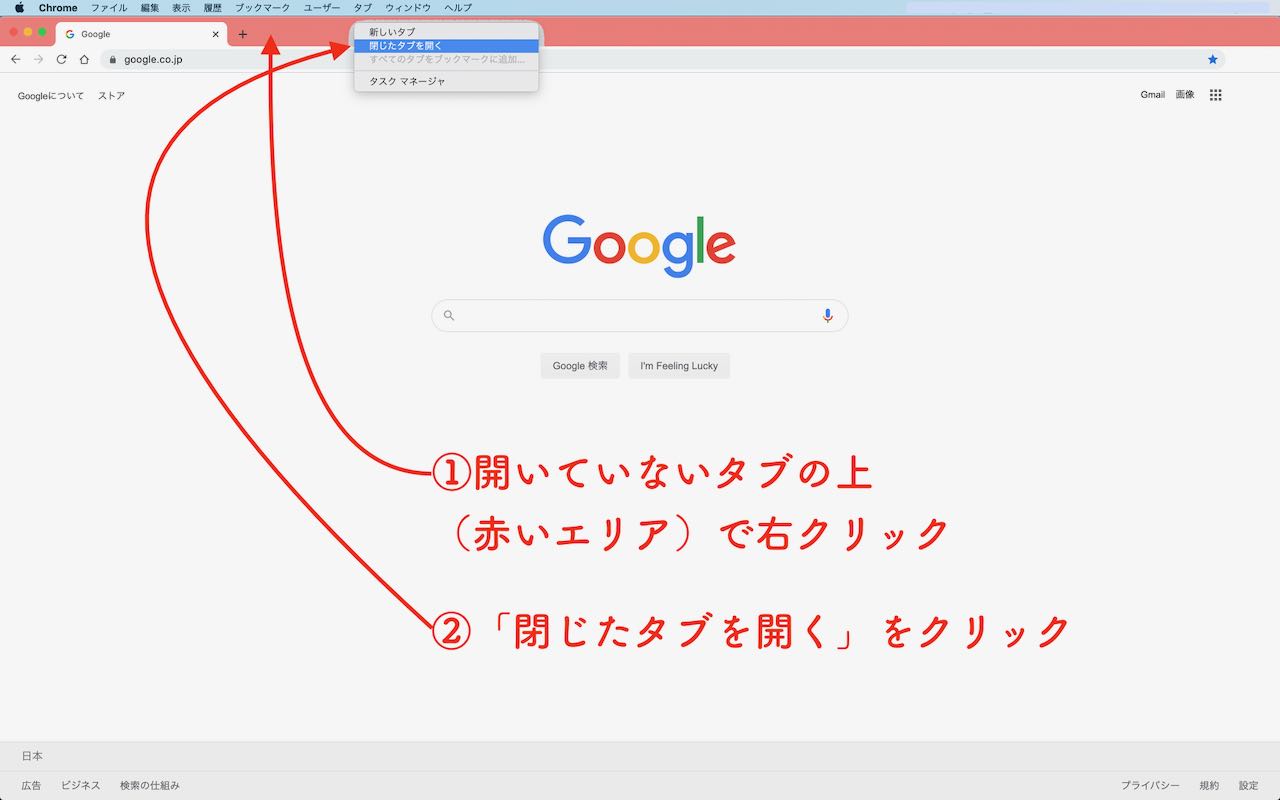
Task: Open the Gmail link
Action: (x=1152, y=95)
